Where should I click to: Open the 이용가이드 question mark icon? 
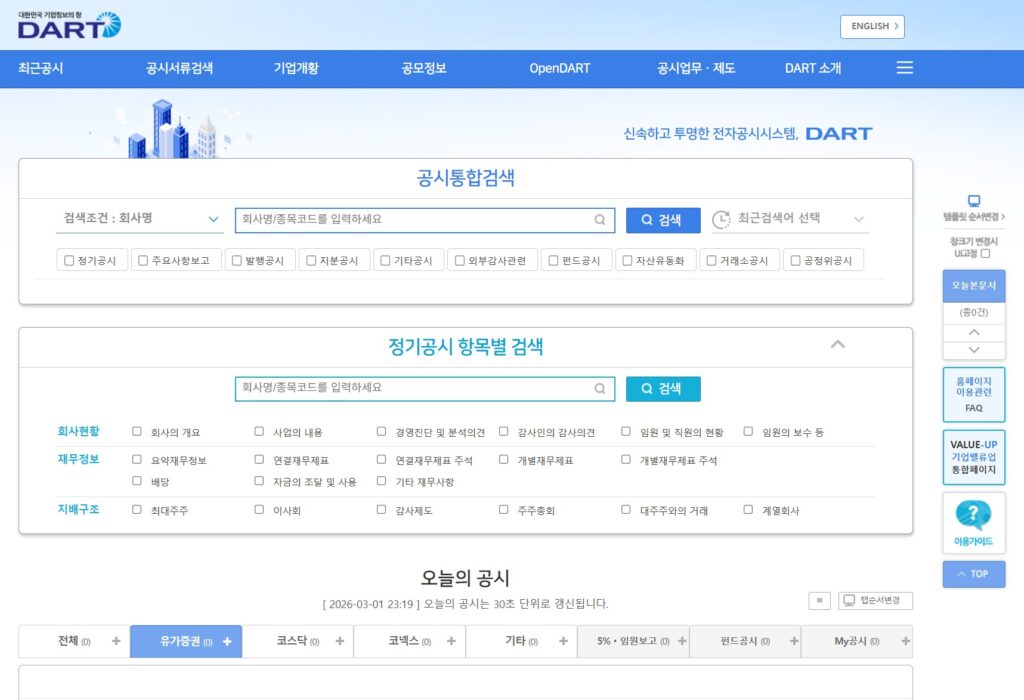click(973, 515)
